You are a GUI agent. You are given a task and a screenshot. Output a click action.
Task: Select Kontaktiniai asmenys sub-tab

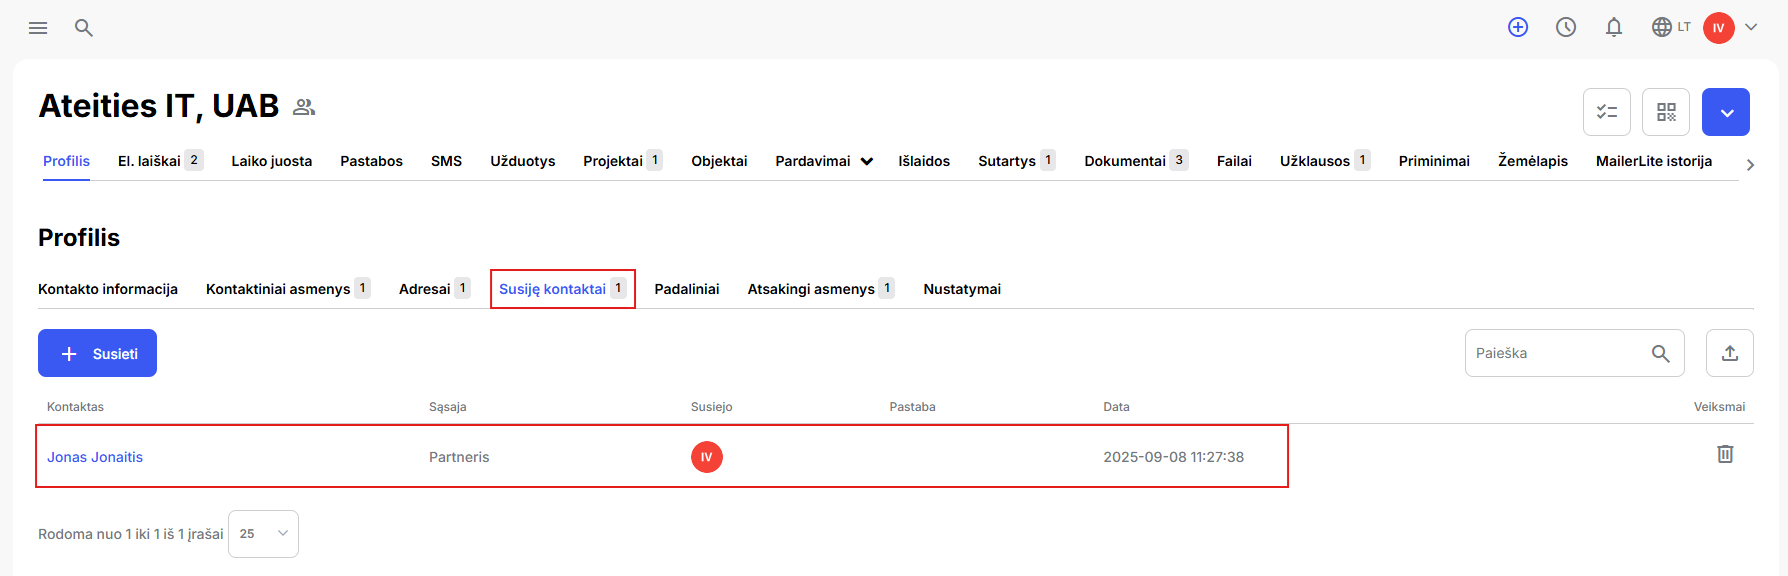(288, 289)
